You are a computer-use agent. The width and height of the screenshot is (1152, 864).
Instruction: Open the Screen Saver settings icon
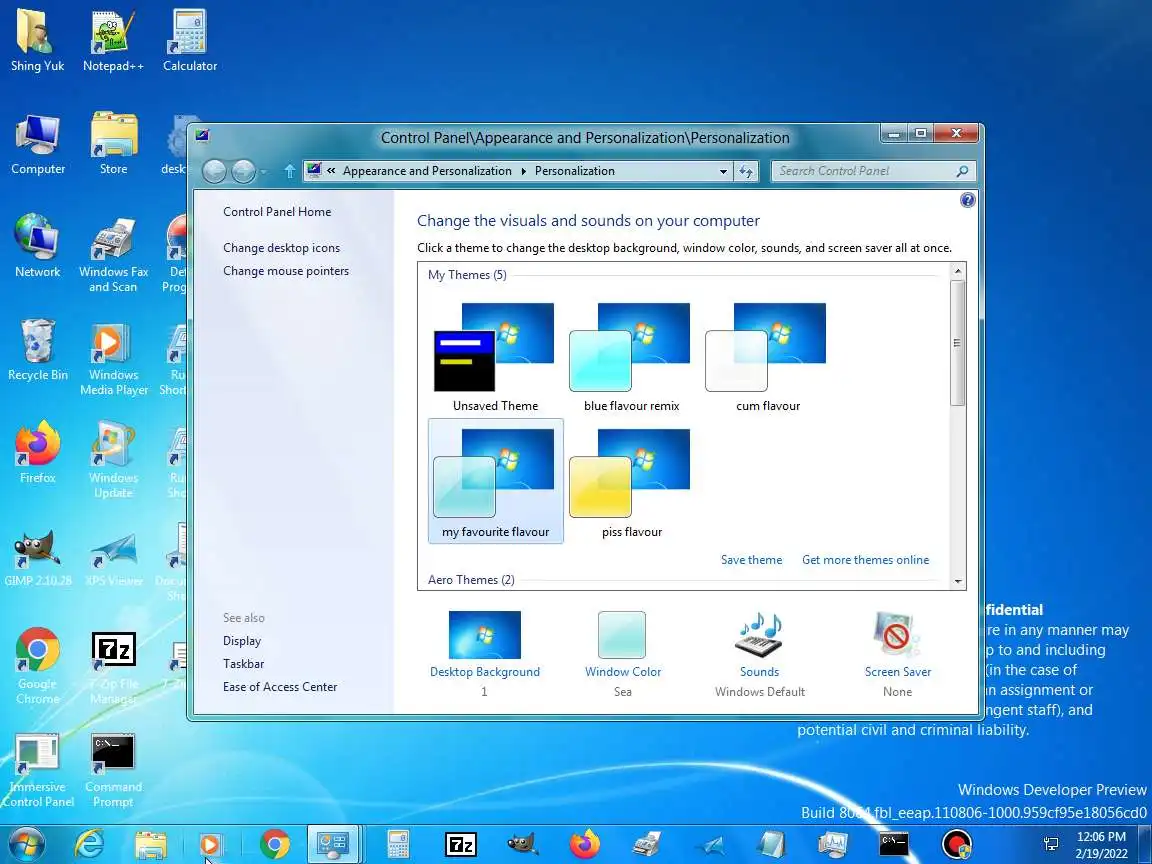(896, 635)
